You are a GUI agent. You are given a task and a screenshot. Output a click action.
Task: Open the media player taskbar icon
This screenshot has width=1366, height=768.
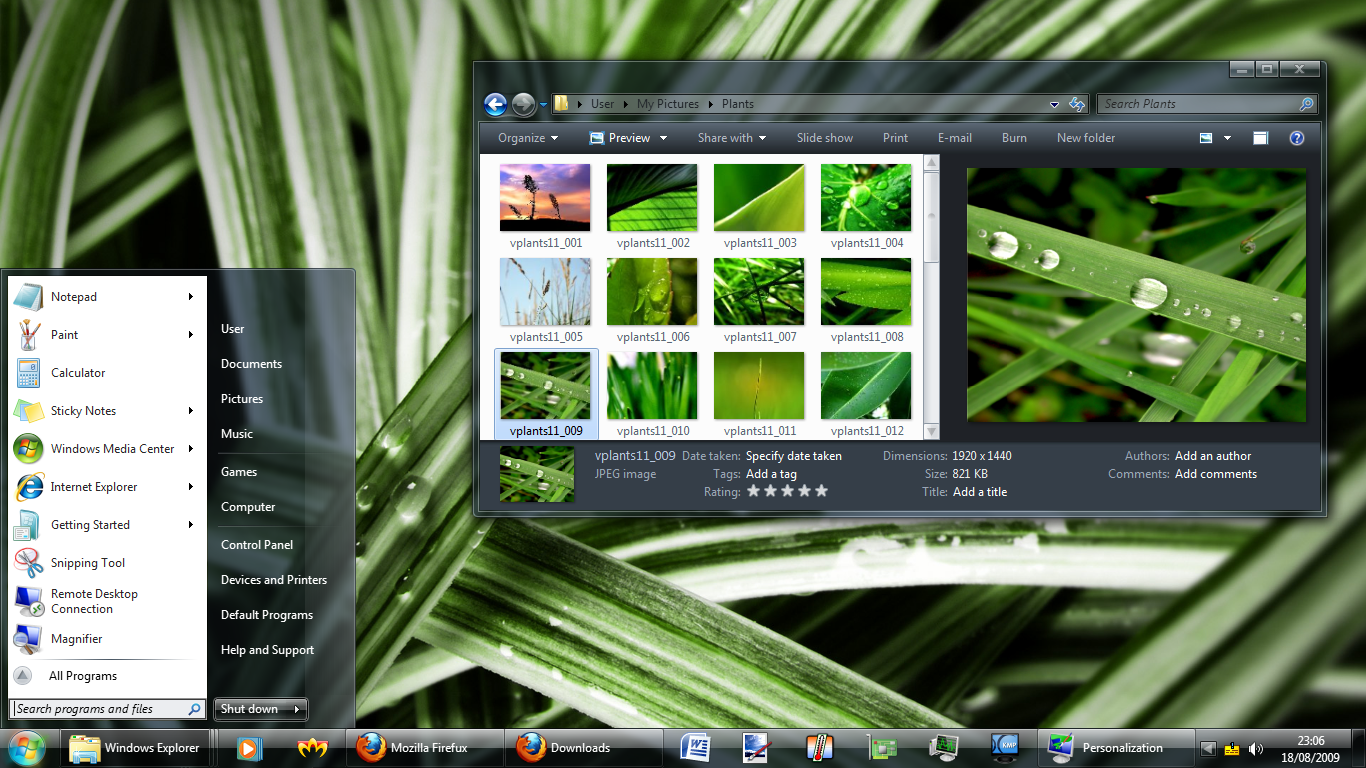(x=250, y=748)
